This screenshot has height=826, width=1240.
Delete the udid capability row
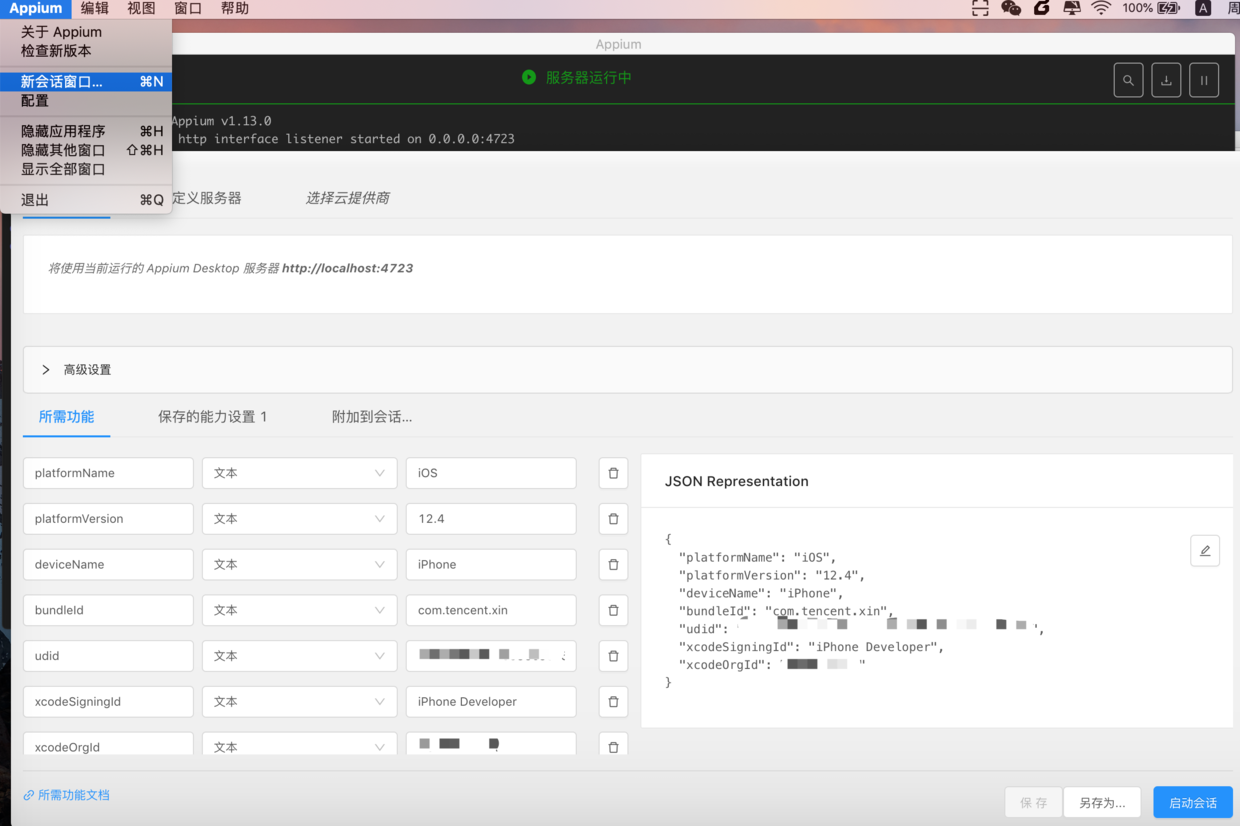(613, 656)
